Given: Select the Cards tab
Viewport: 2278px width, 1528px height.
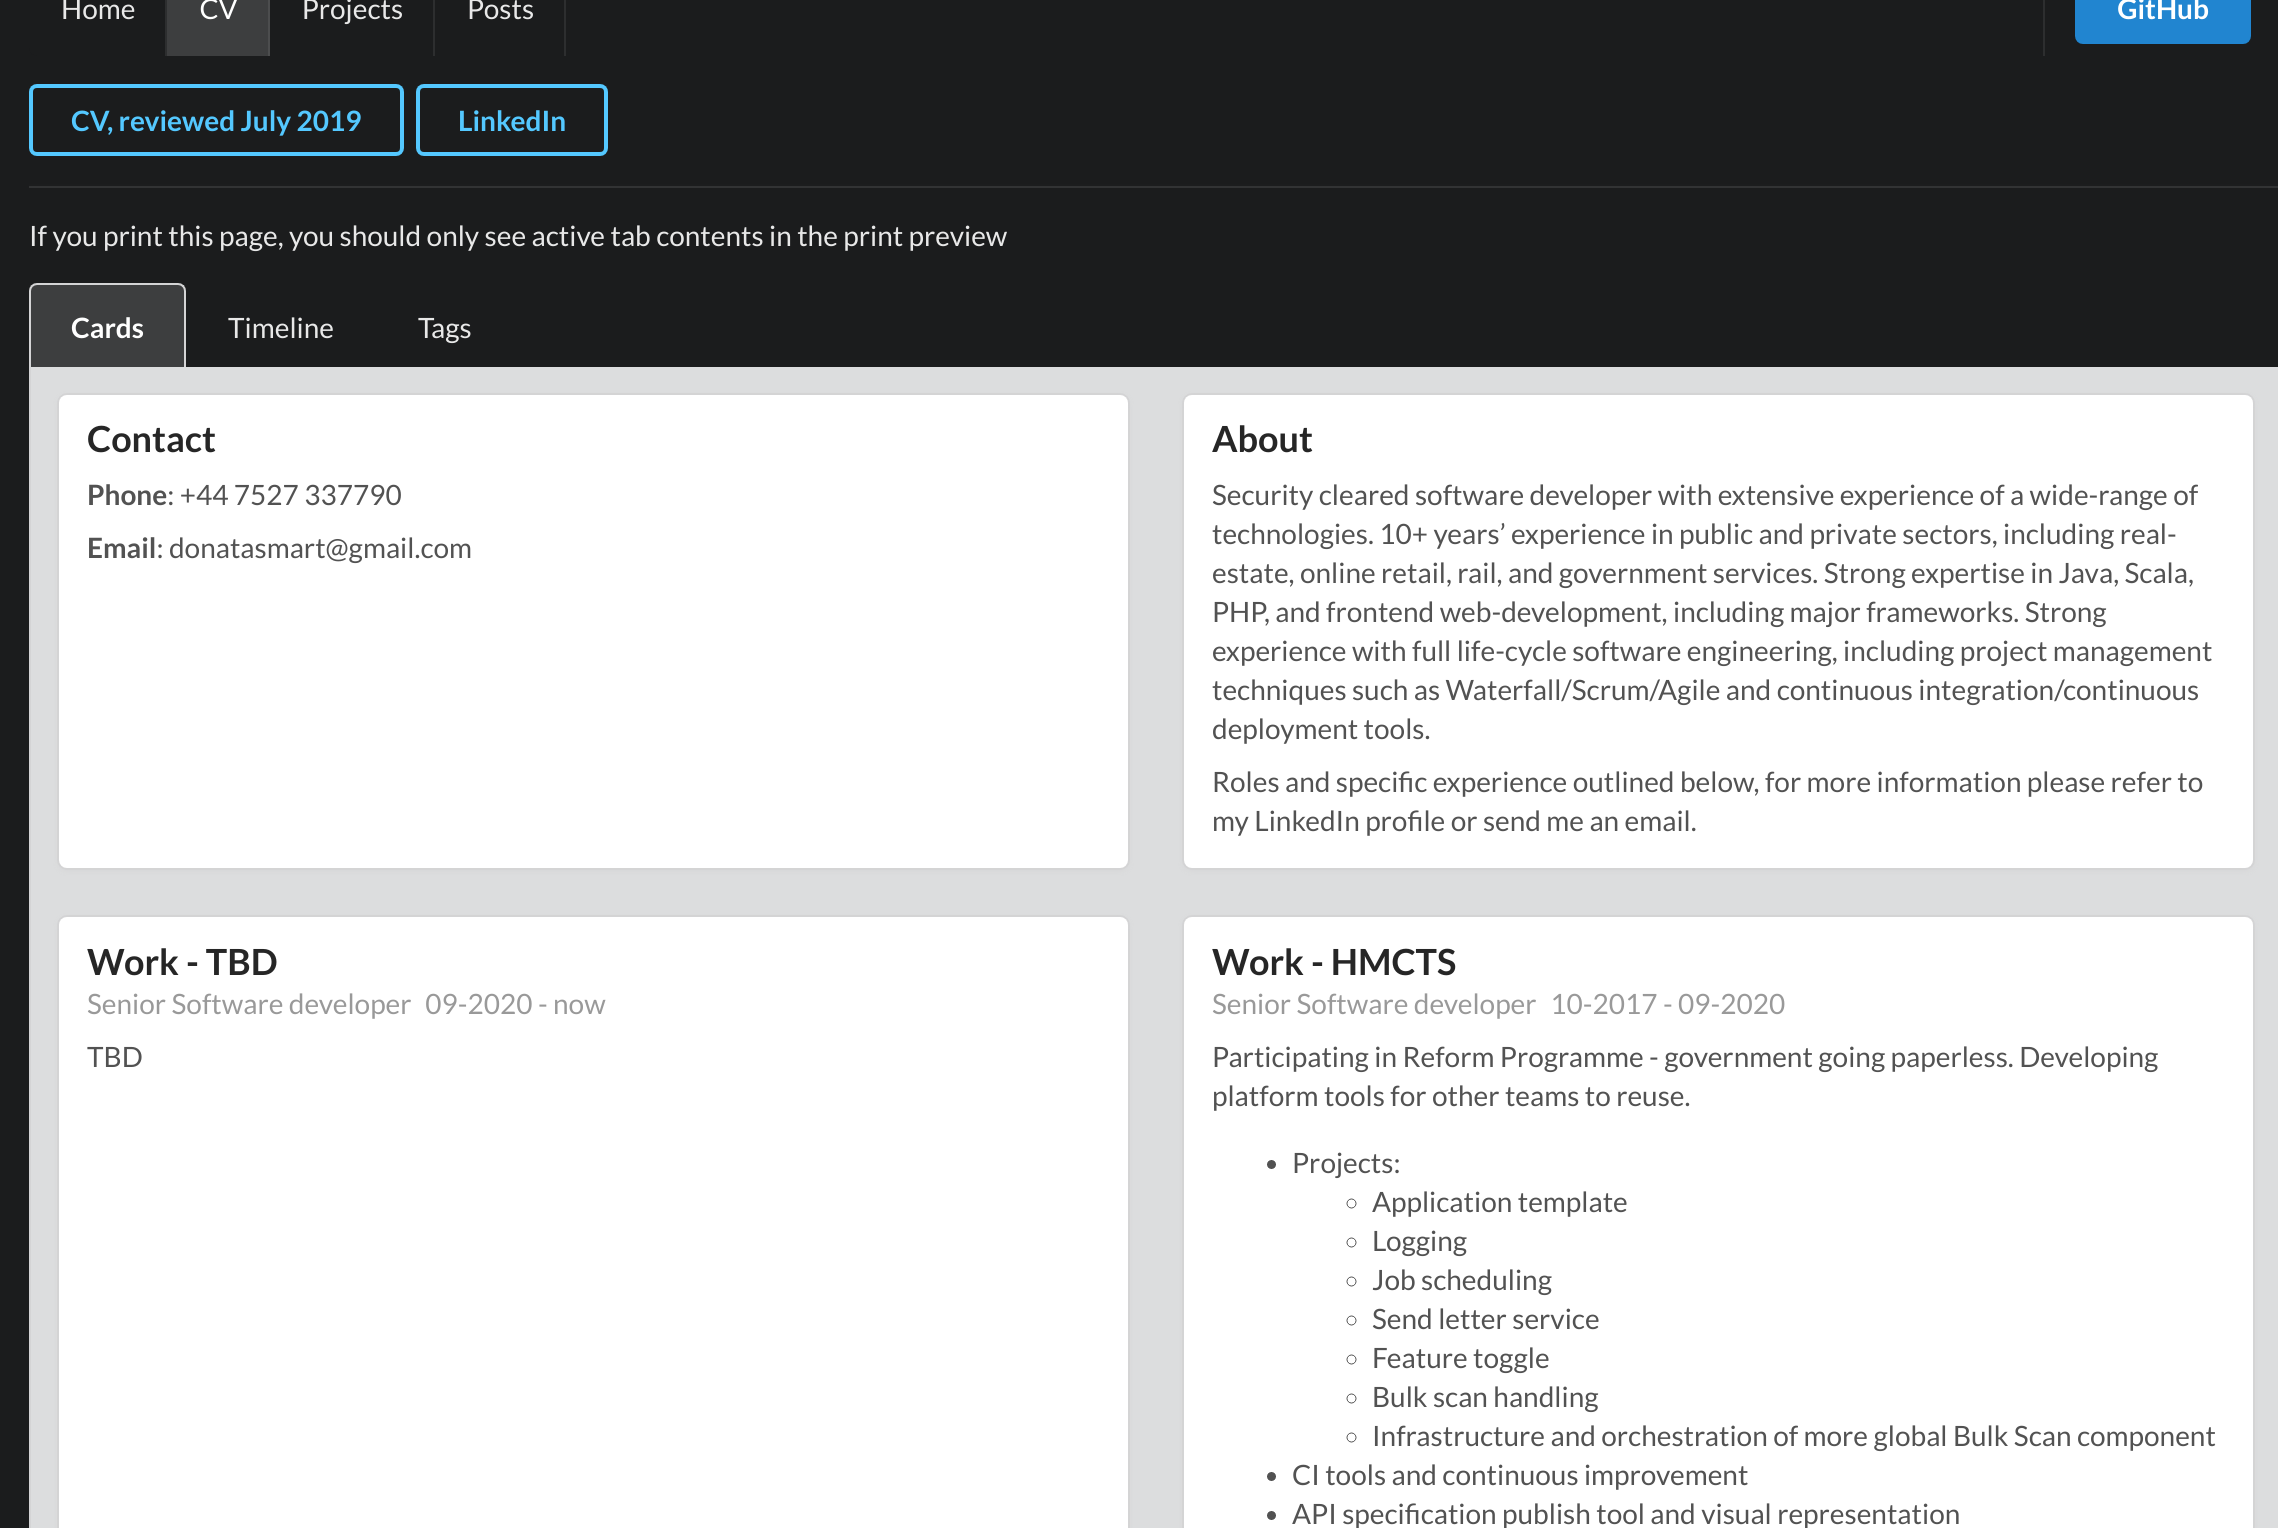Looking at the screenshot, I should [x=107, y=327].
